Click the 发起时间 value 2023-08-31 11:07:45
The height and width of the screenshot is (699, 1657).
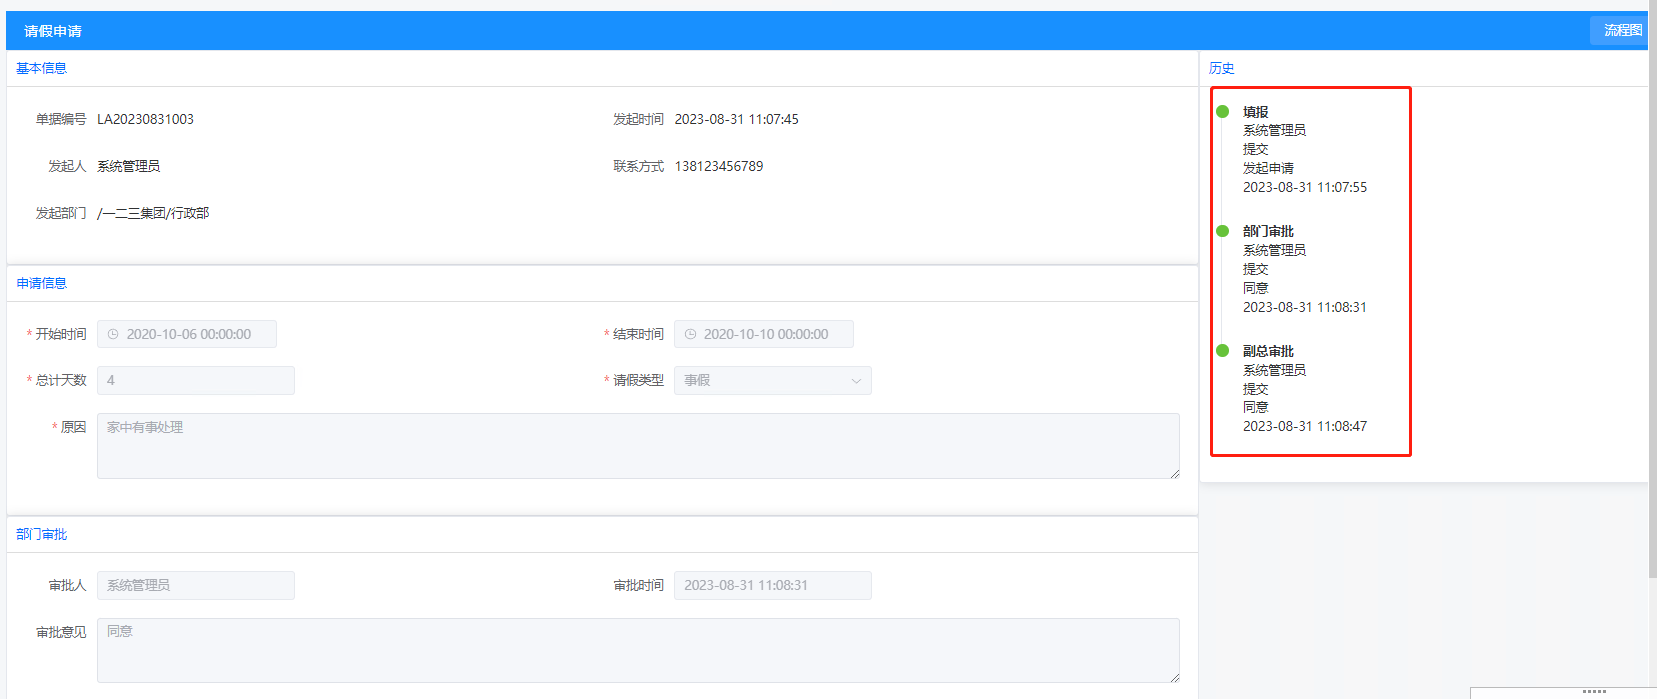point(736,119)
